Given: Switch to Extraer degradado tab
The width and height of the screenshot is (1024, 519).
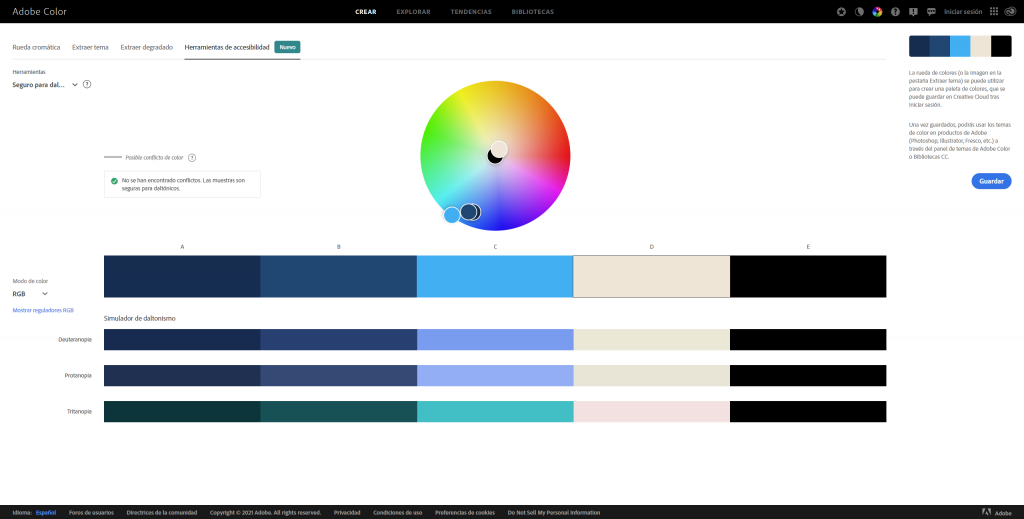Looking at the screenshot, I should [146, 47].
